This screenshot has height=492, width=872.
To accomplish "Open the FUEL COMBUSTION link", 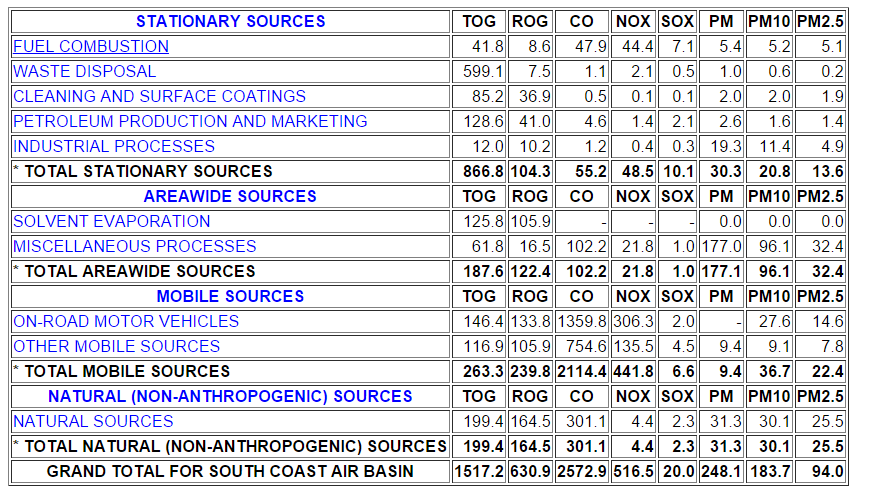I will click(x=91, y=46).
